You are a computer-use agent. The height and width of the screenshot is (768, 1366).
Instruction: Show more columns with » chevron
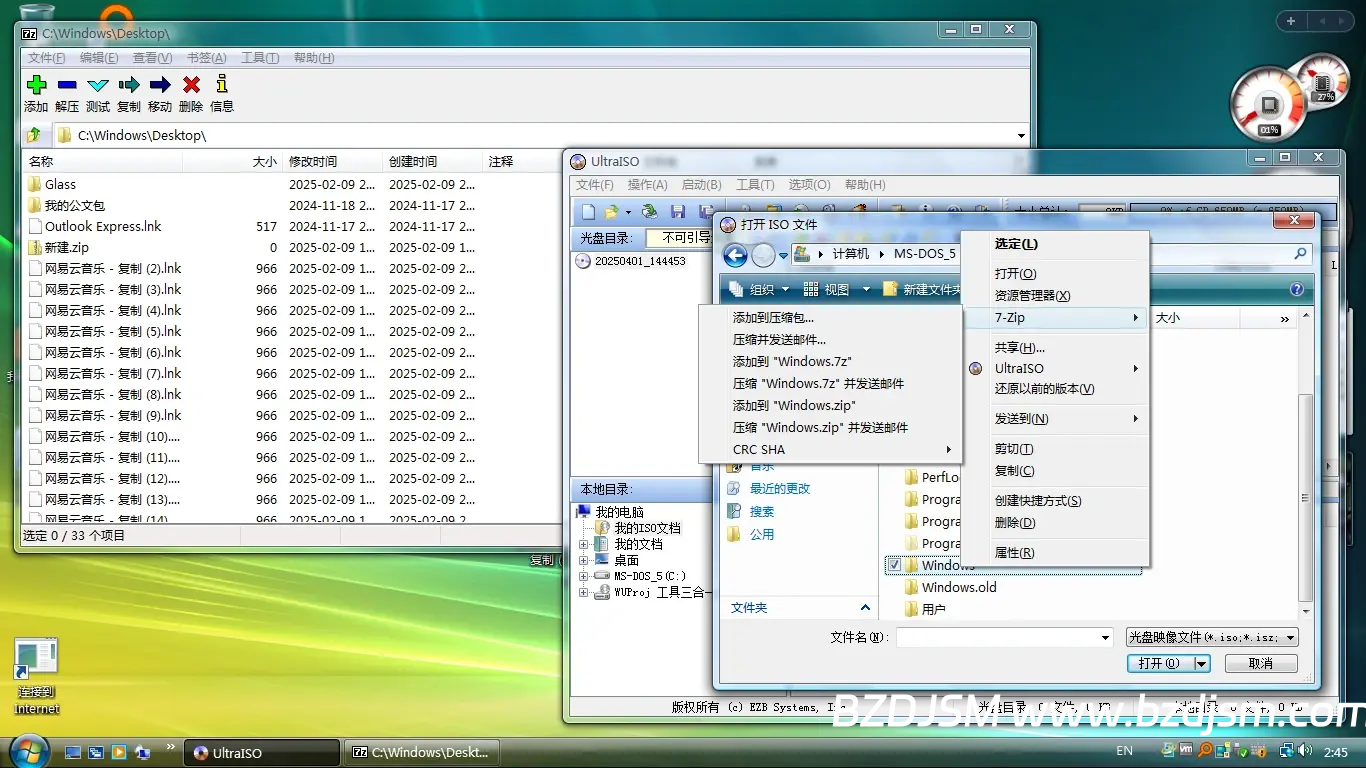[x=1285, y=319]
